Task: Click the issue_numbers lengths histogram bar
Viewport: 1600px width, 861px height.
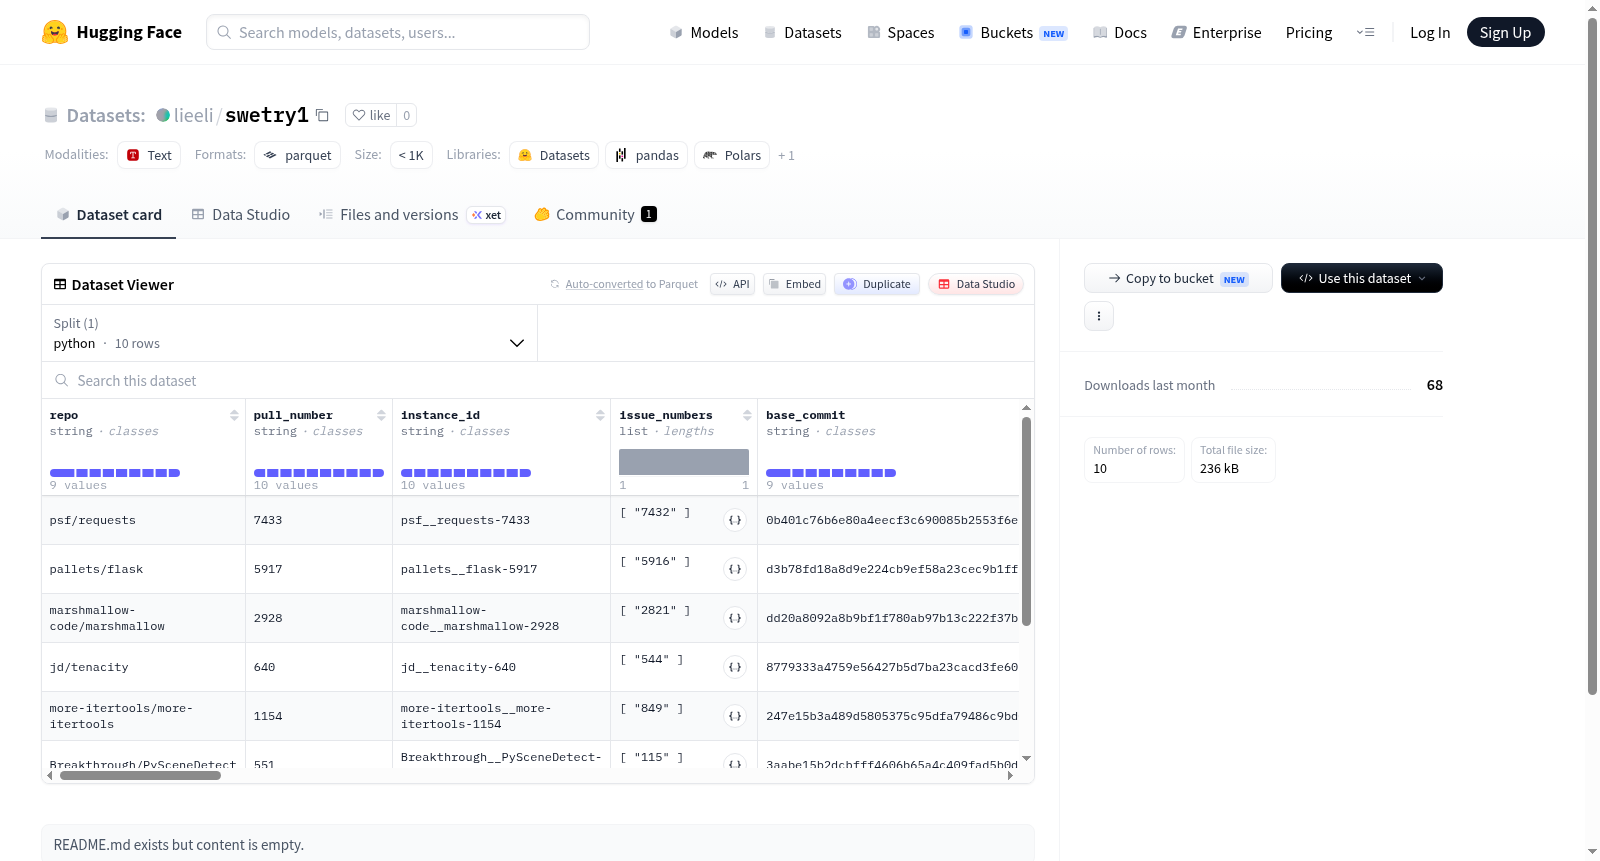Action: (x=684, y=462)
